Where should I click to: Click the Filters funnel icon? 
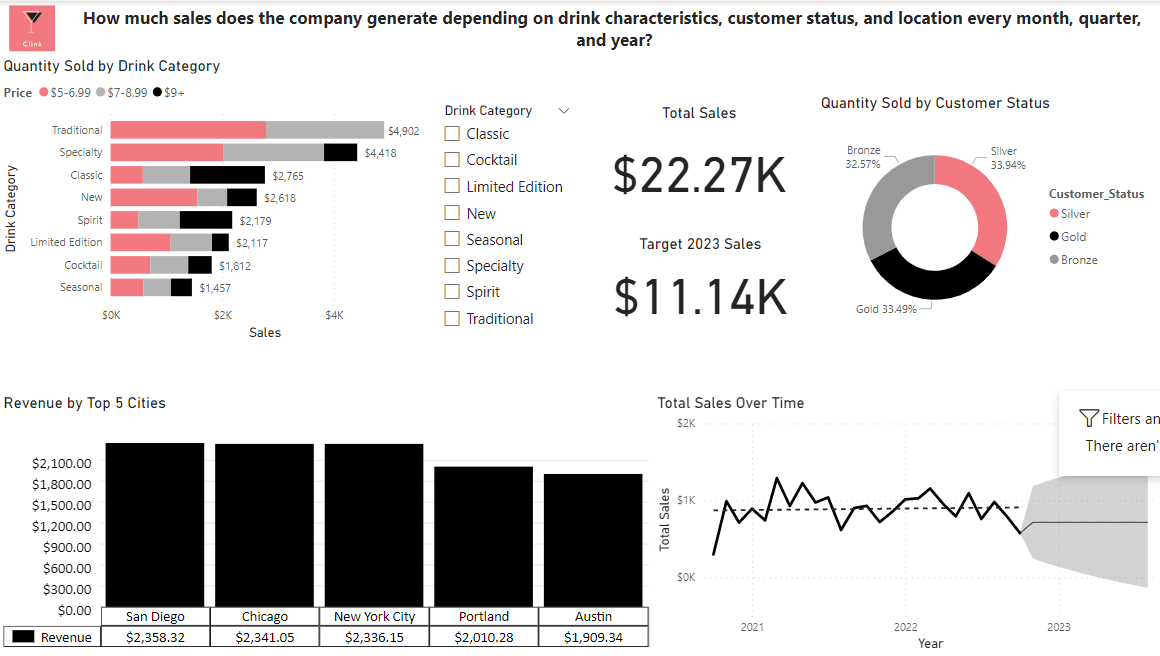pos(1088,419)
